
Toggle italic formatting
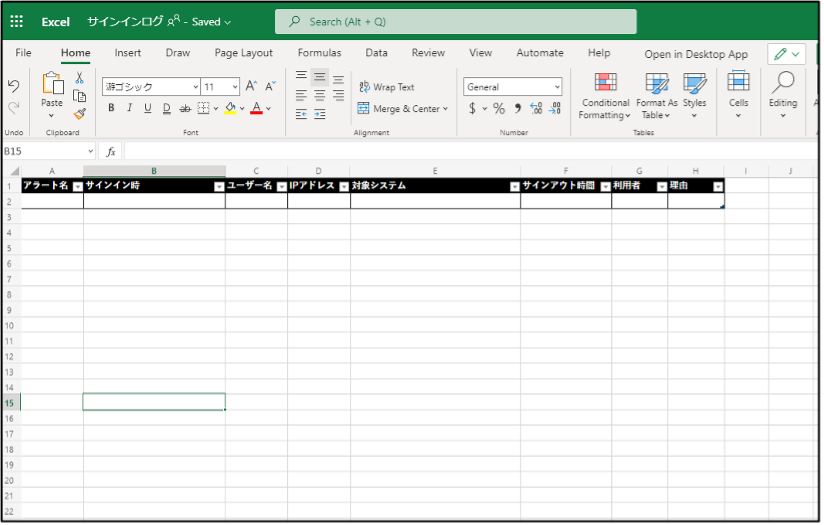(129, 108)
